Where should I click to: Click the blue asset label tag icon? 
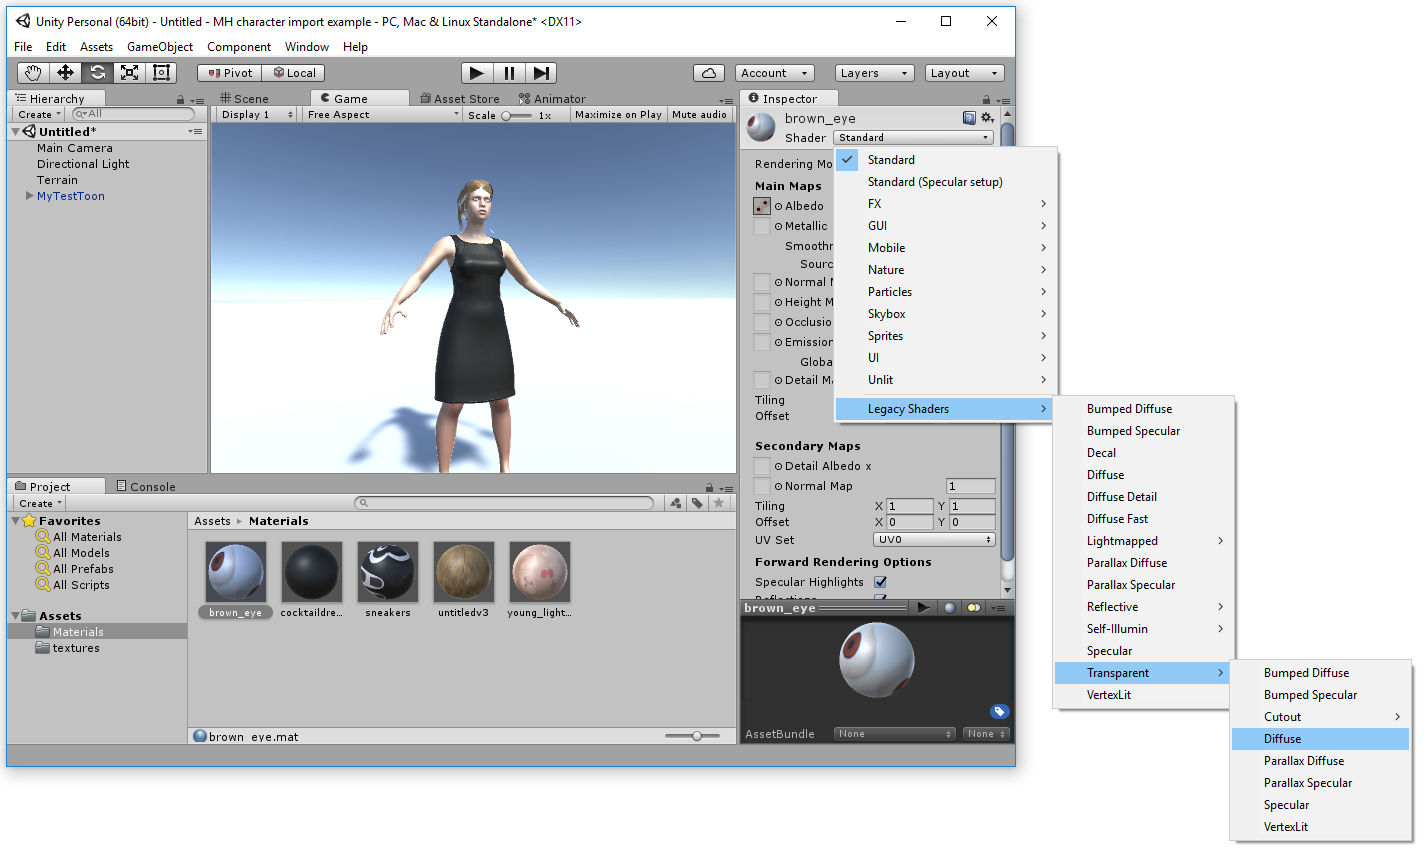[x=999, y=712]
